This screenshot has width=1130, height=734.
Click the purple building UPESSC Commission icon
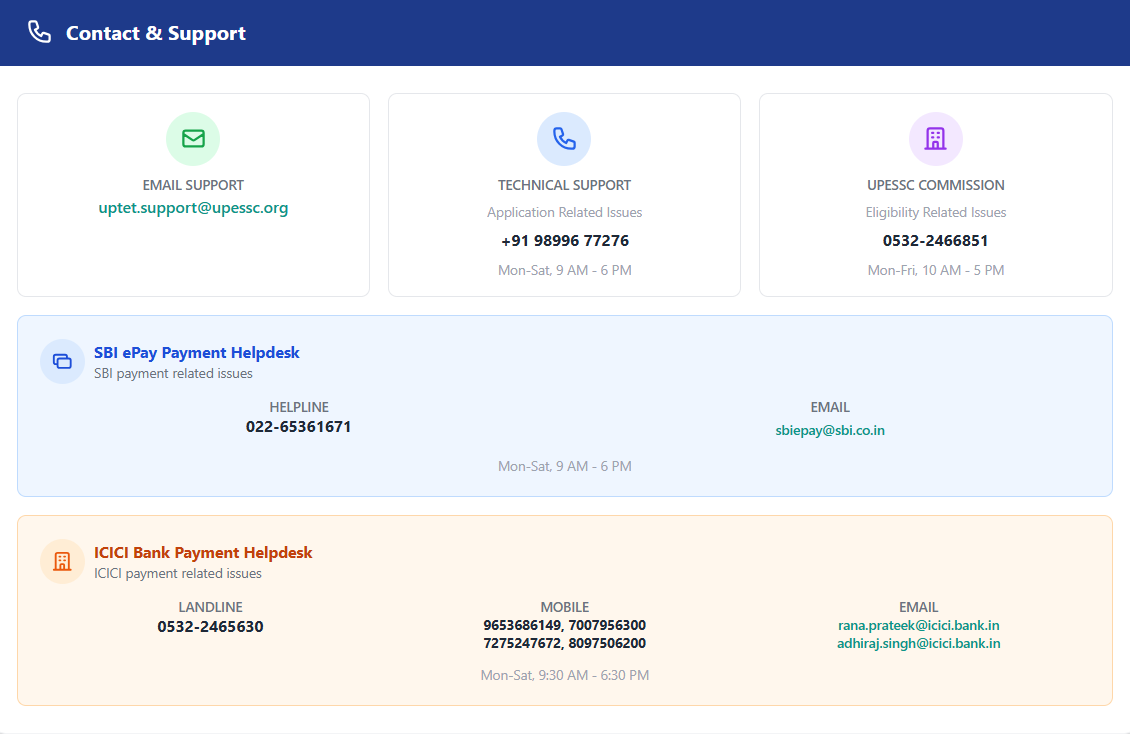(x=935, y=139)
